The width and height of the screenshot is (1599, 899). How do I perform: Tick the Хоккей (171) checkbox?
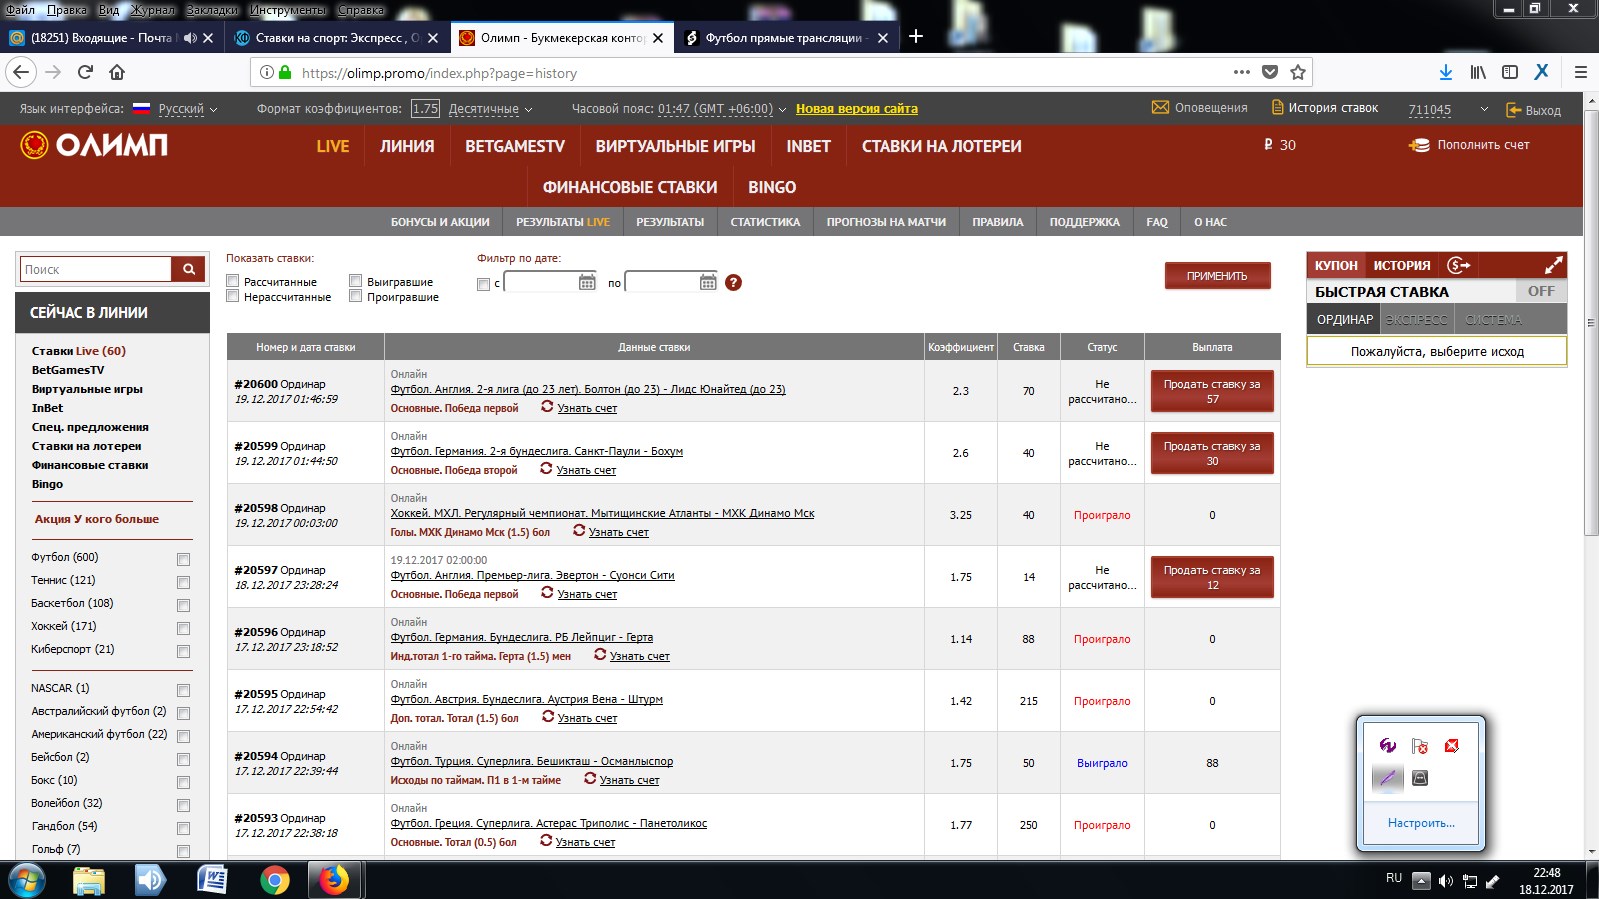[x=183, y=628]
